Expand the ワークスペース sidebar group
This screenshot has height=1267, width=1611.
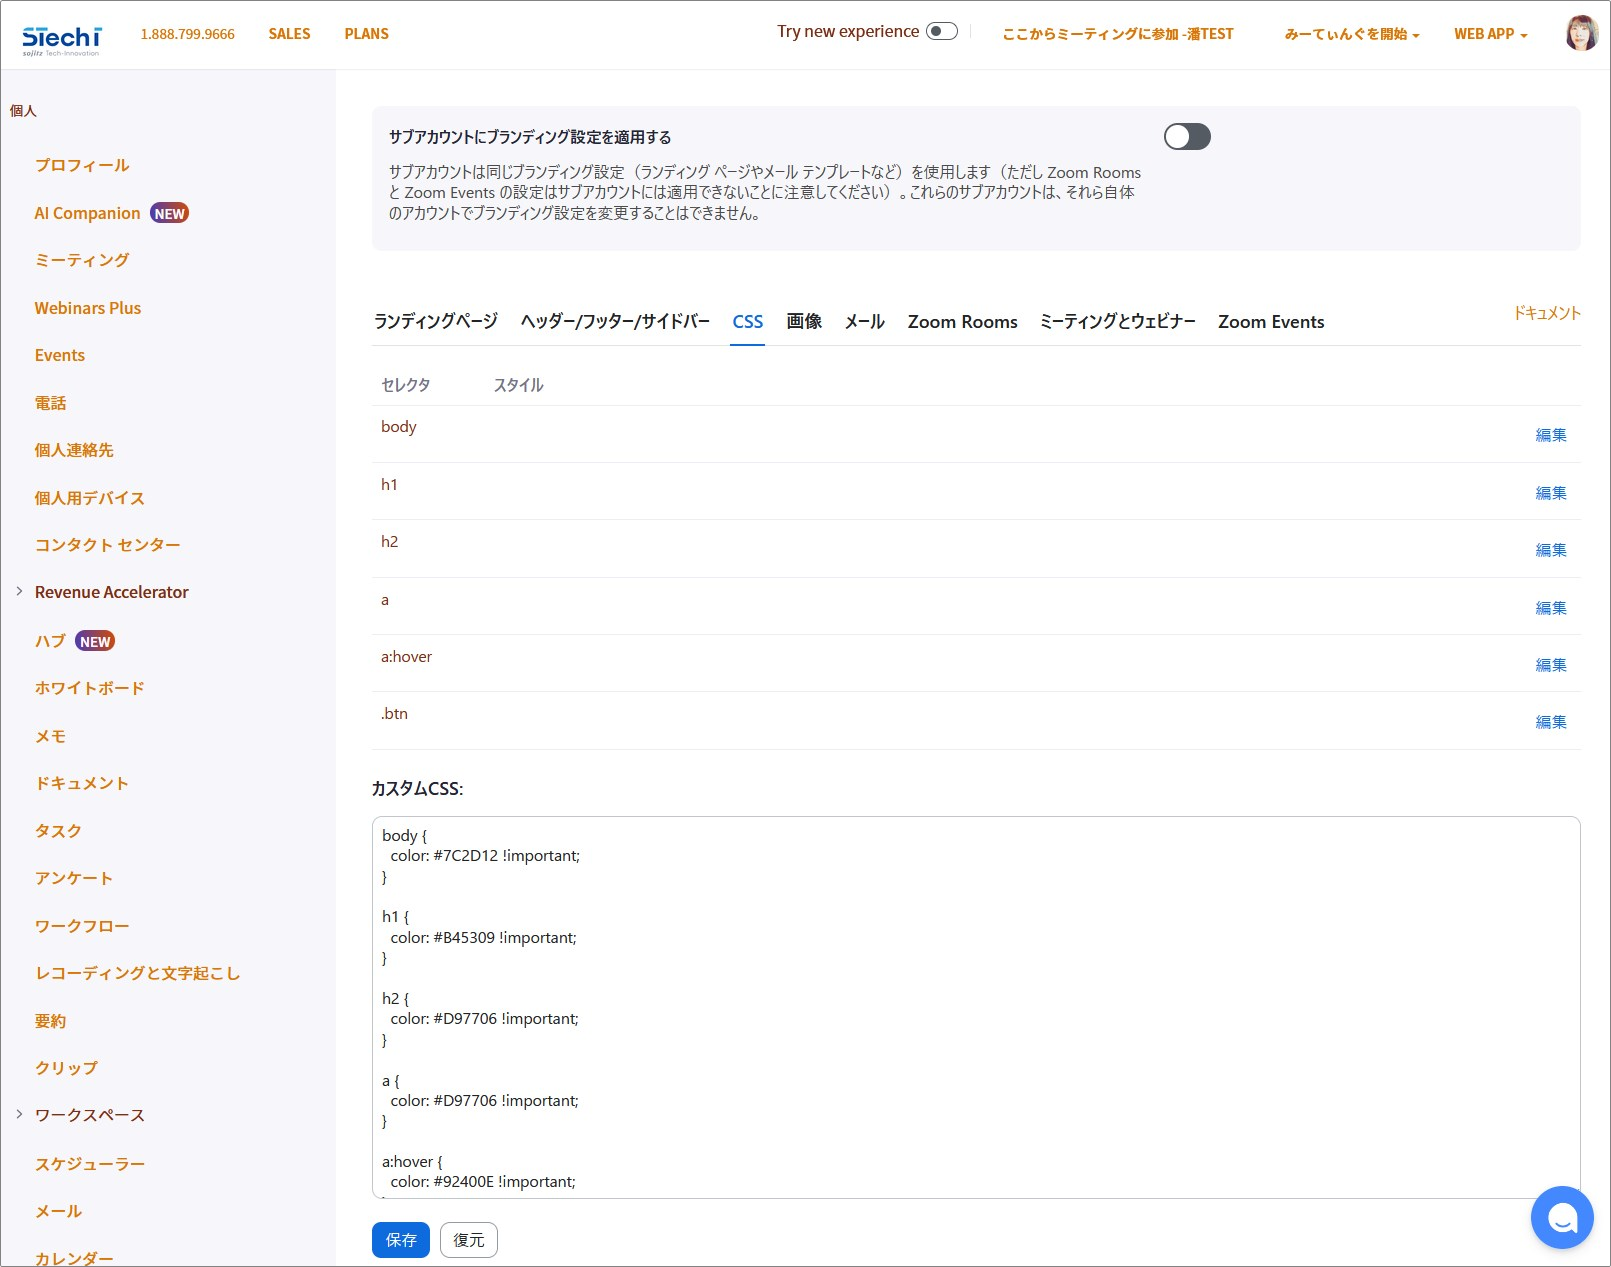19,1114
